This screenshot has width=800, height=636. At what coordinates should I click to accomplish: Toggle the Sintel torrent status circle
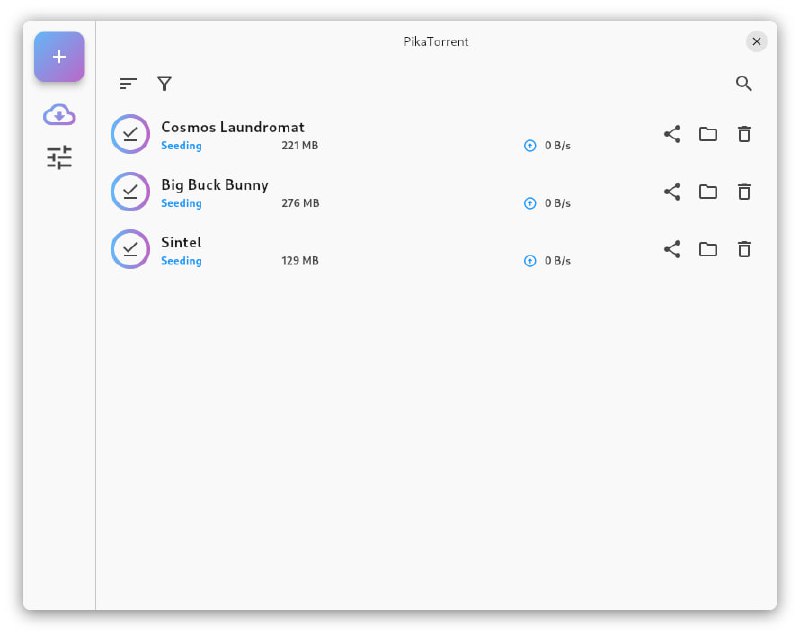[x=130, y=250]
